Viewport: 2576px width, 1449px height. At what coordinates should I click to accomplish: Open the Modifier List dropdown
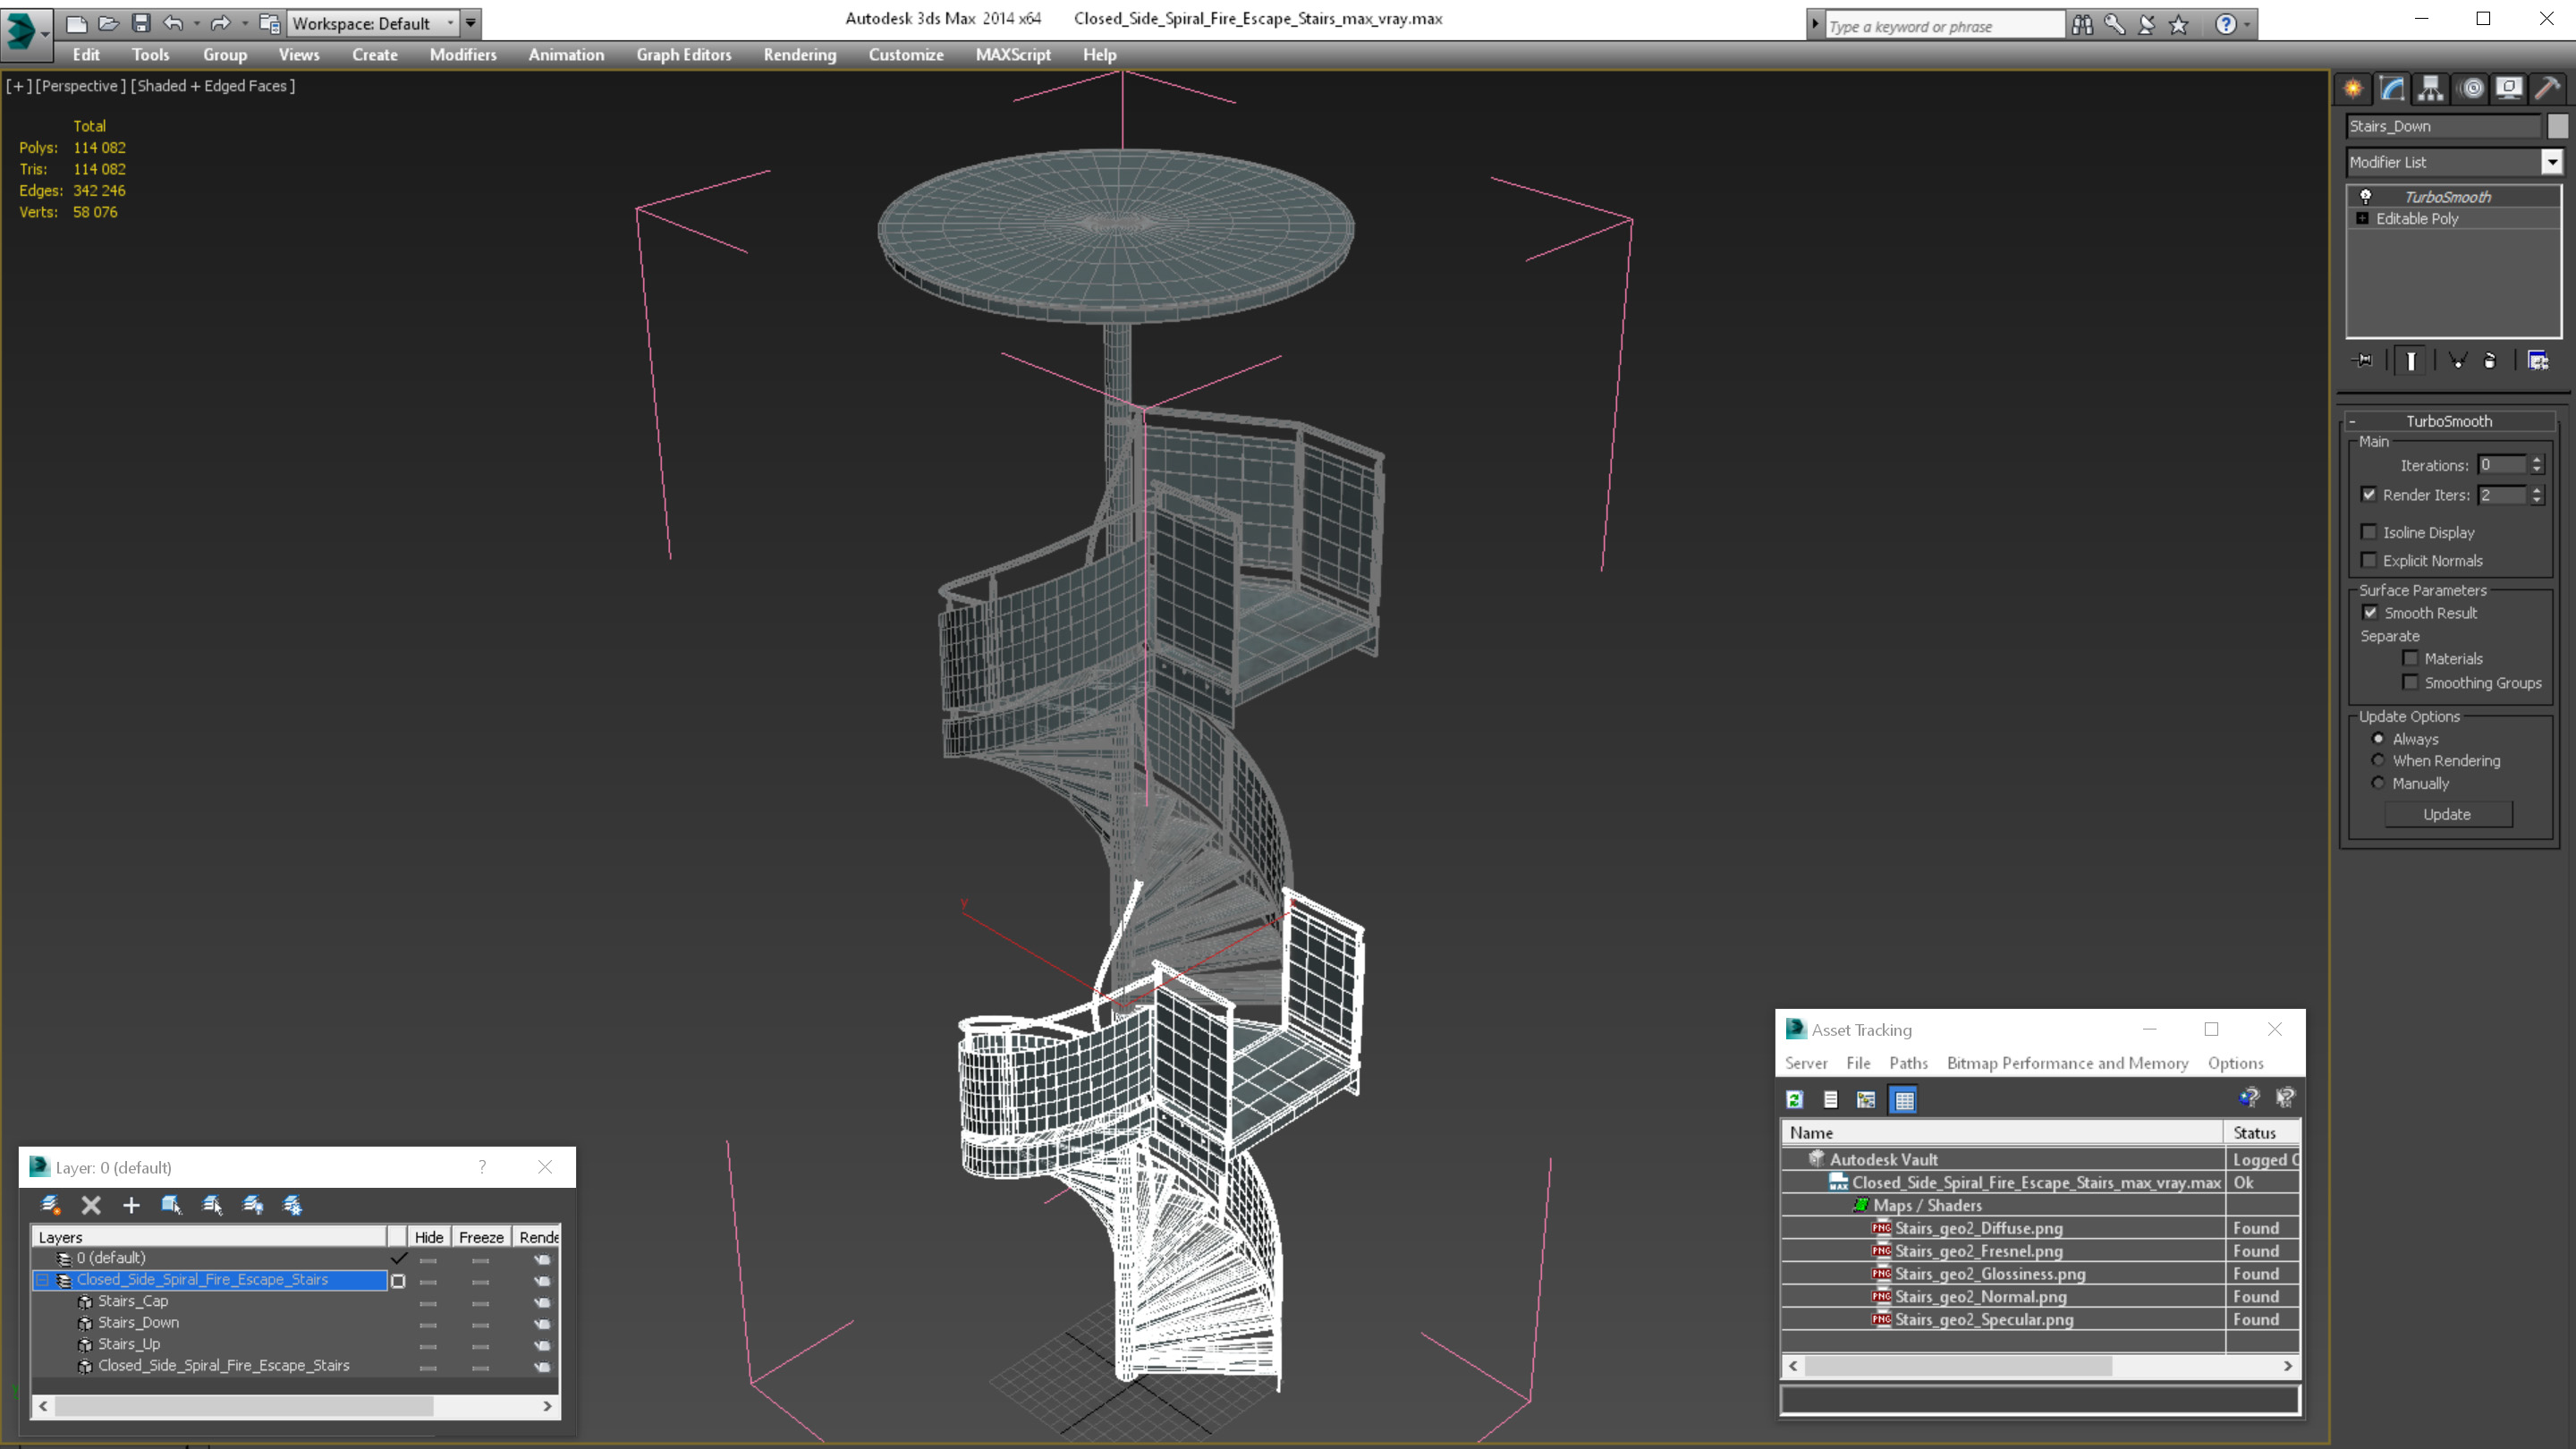tap(2552, 162)
